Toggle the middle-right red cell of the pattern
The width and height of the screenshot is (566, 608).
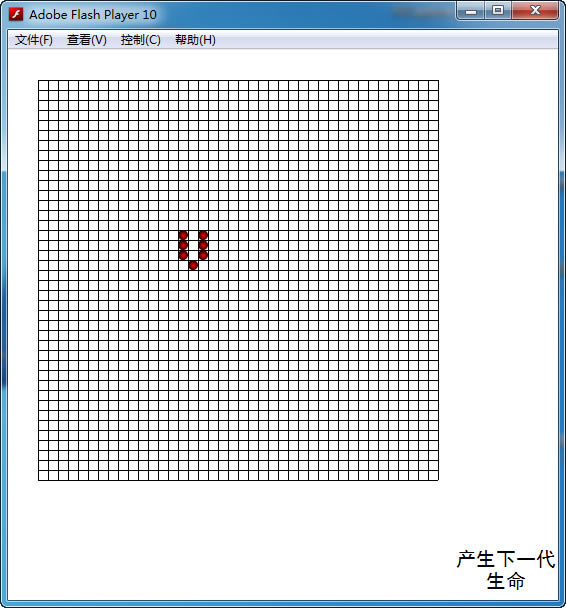203,245
